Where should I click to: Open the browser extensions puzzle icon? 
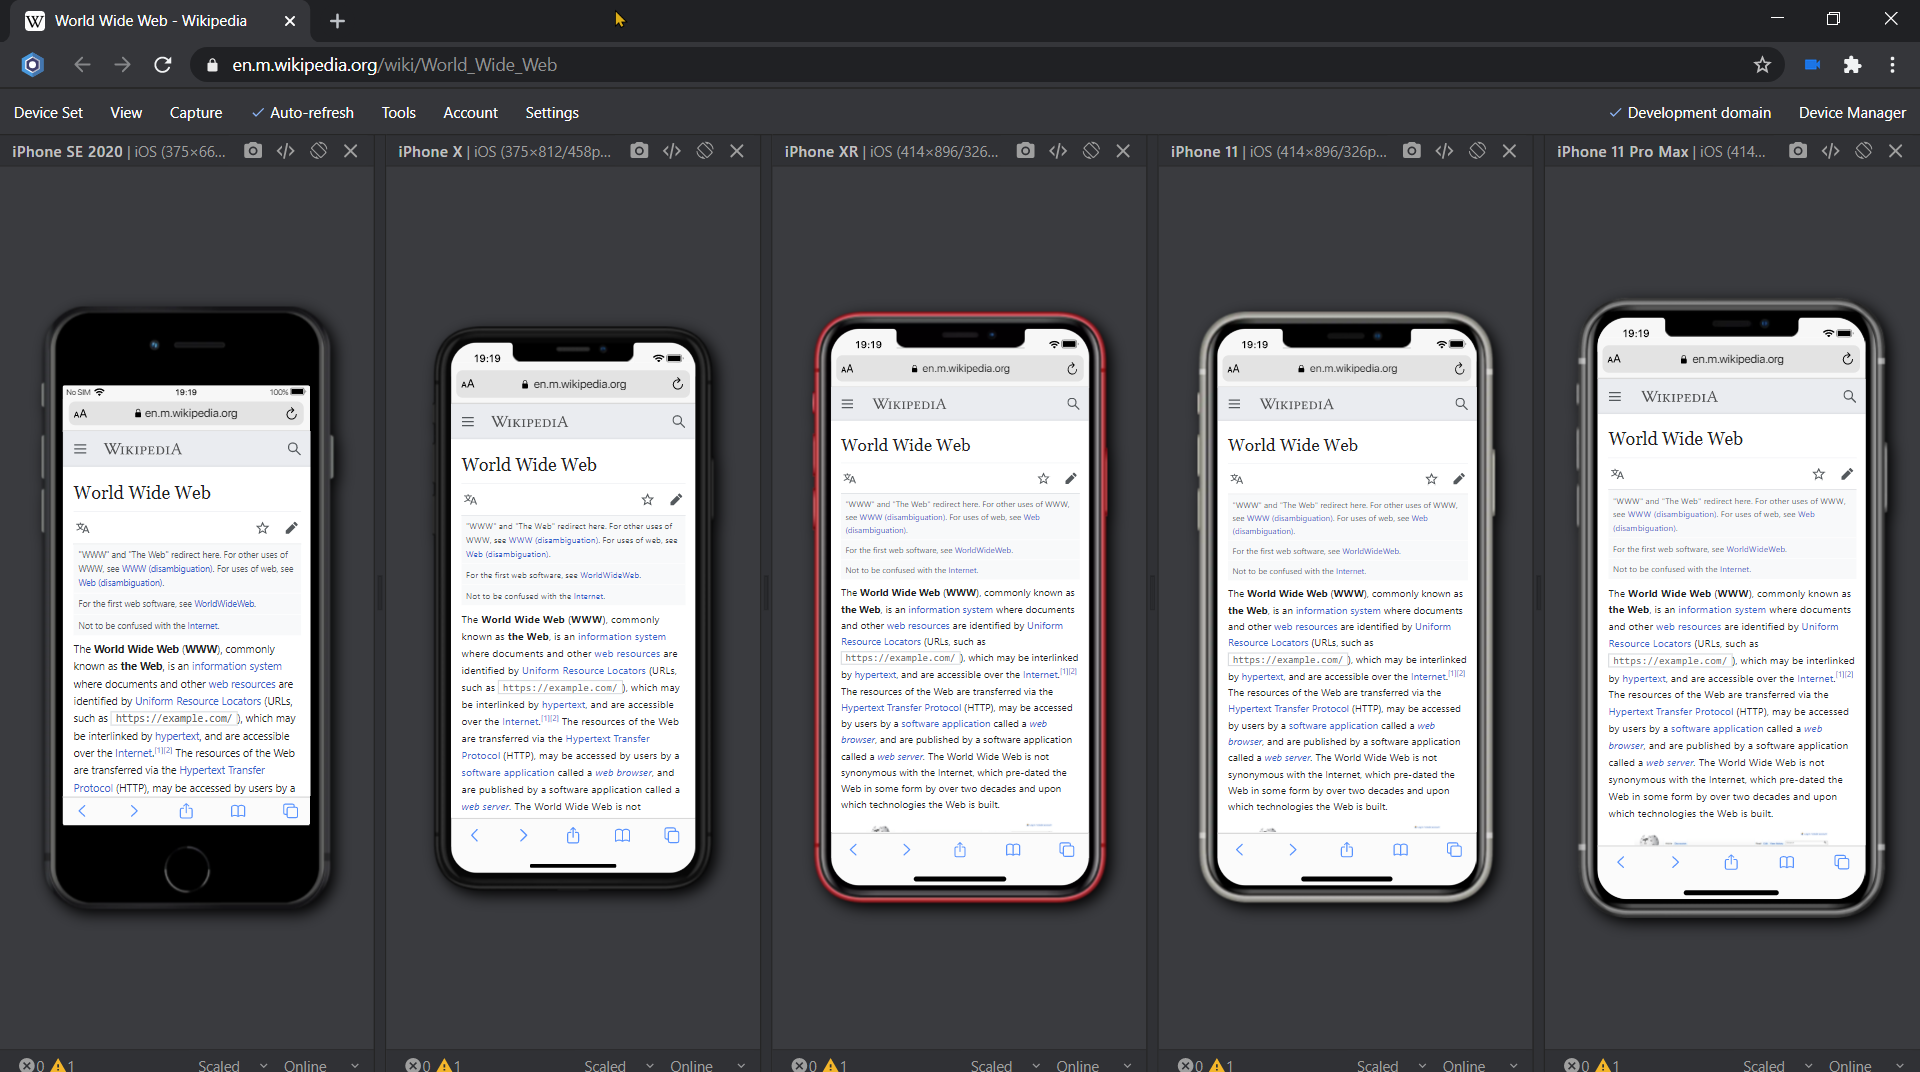1852,64
